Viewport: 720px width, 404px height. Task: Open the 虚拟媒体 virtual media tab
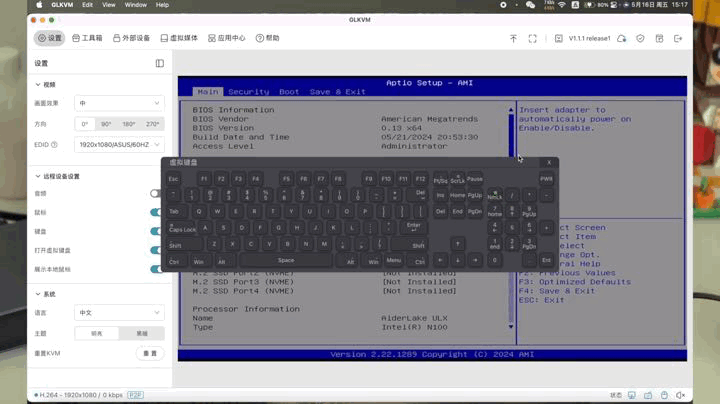pos(179,38)
